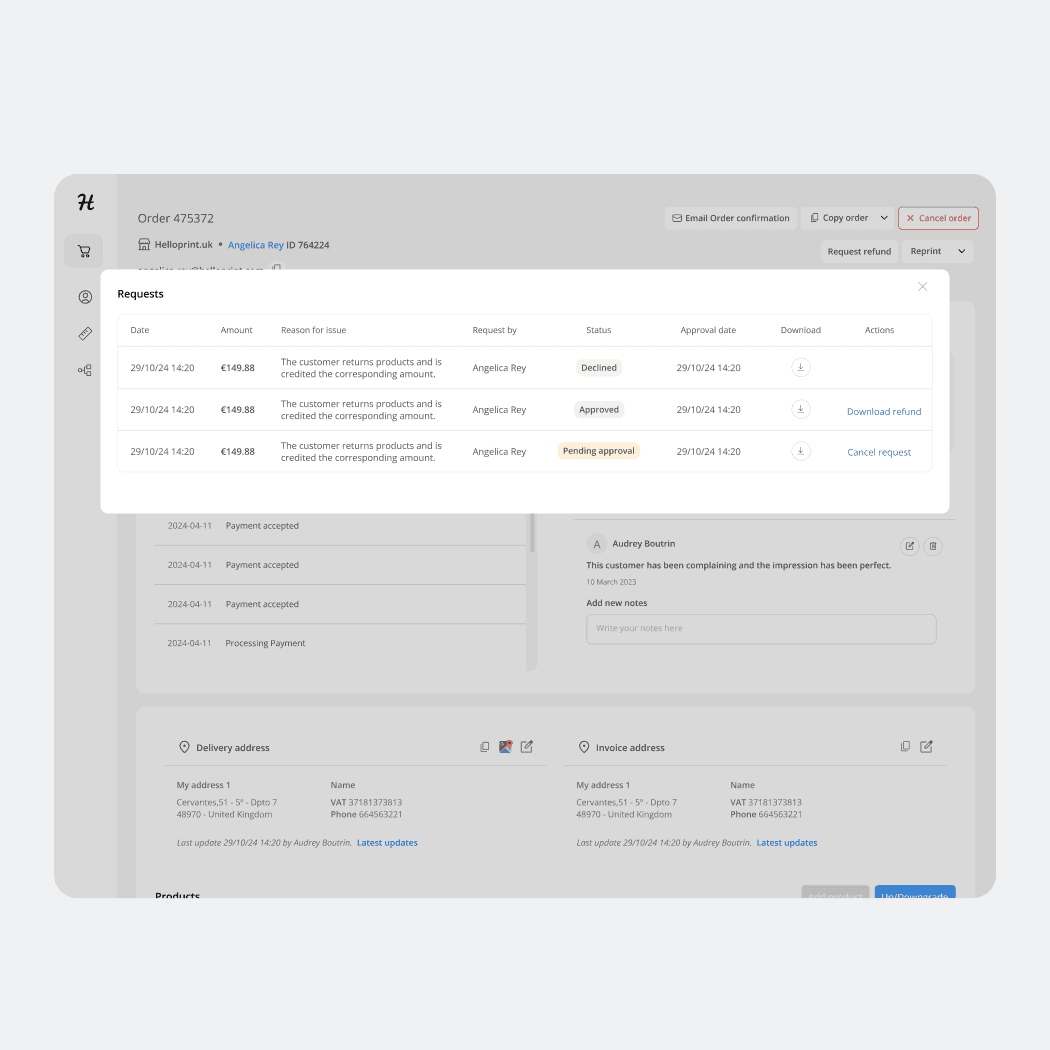Click the notes input field
Image resolution: width=1050 pixels, height=1050 pixels.
pos(761,628)
